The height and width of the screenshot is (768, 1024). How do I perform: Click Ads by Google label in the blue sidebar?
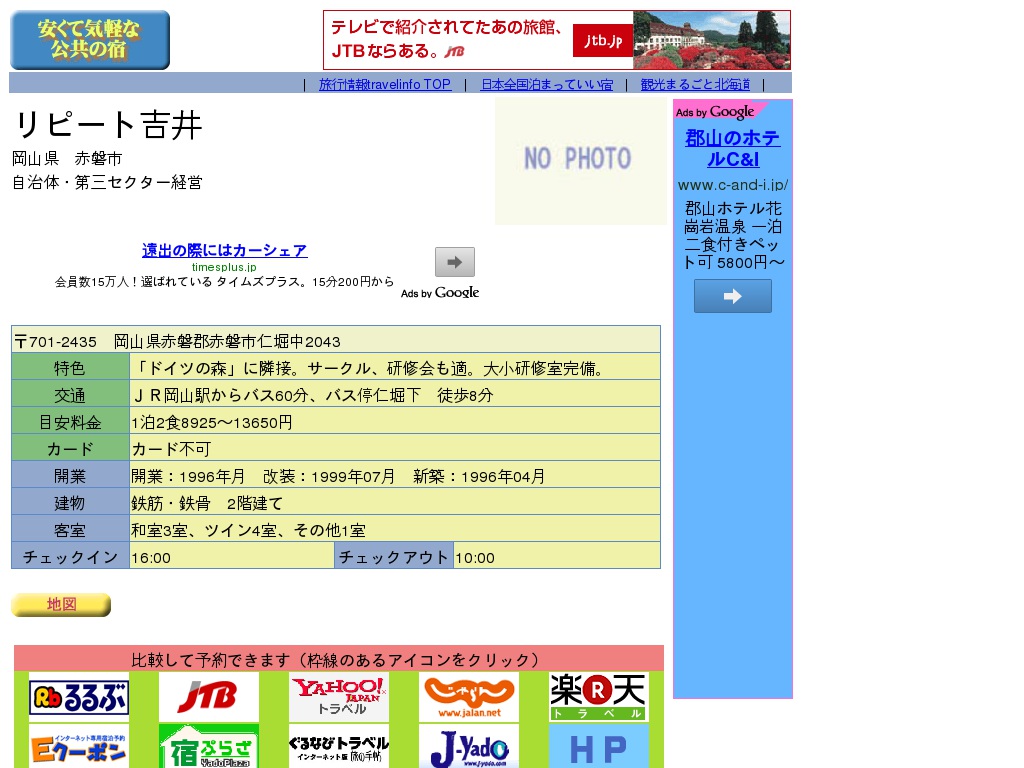(715, 112)
